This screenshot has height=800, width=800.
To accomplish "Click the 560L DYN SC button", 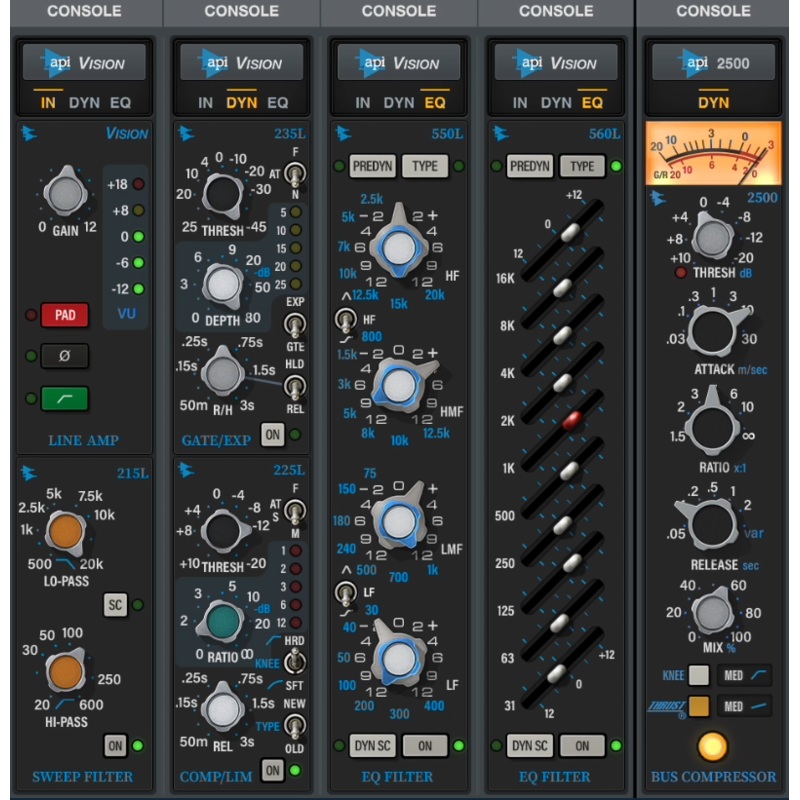I will (530, 745).
